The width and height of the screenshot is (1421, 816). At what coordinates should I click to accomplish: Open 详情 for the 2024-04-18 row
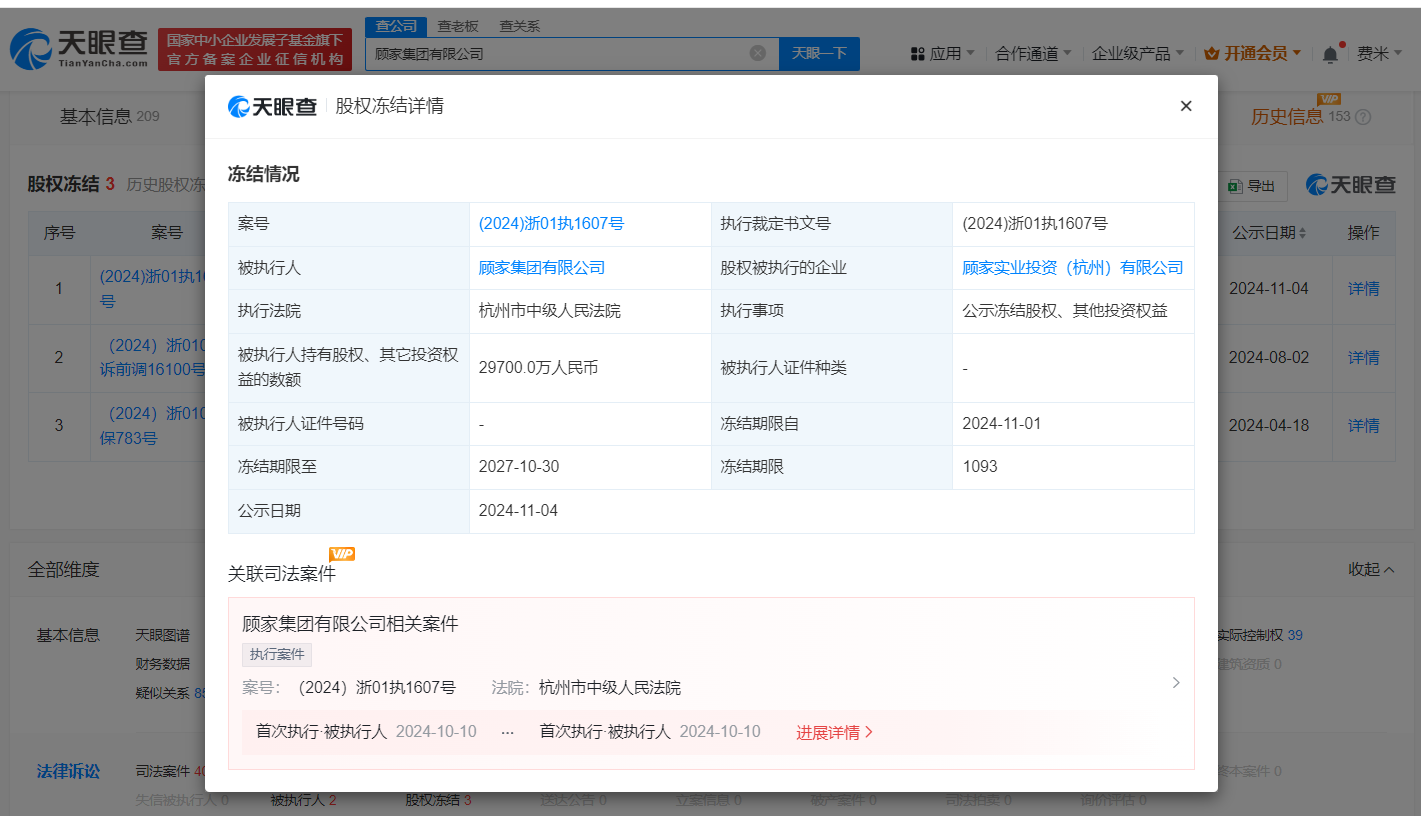(1364, 426)
